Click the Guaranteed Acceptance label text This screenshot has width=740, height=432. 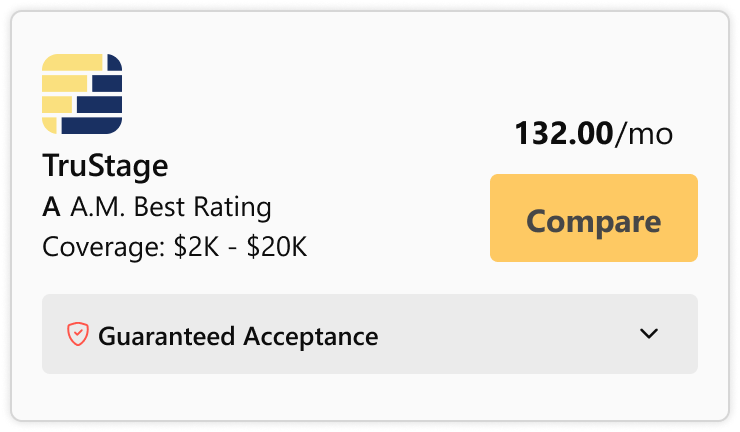[238, 336]
